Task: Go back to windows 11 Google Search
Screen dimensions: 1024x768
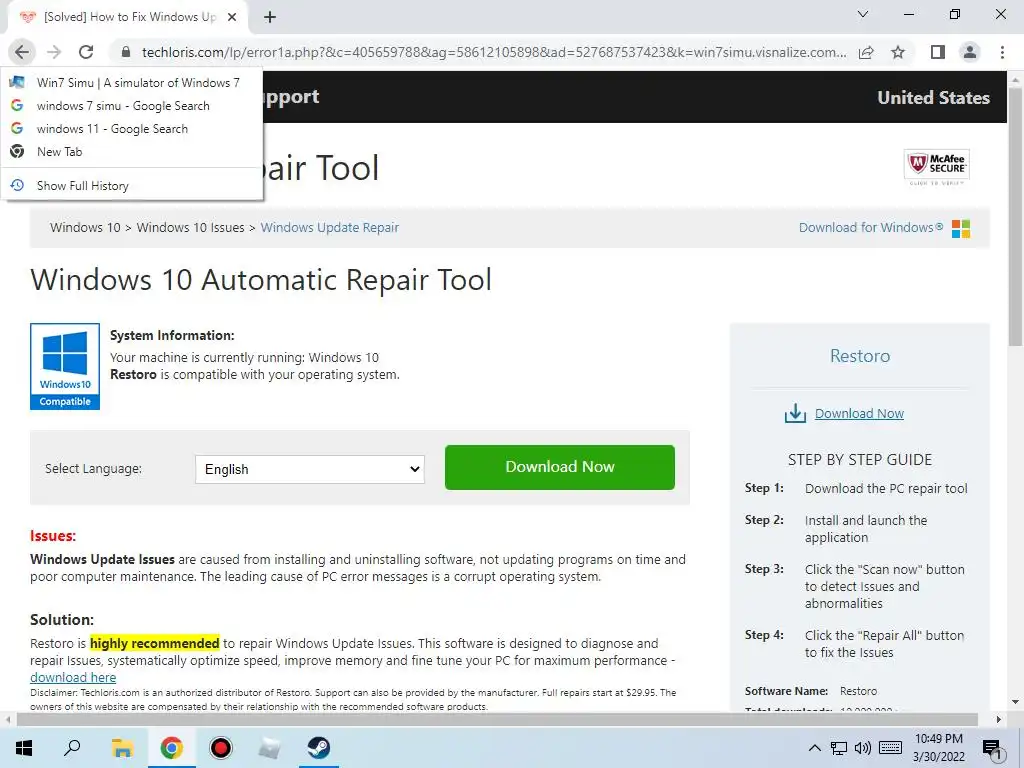Action: pyautogui.click(x=132, y=129)
